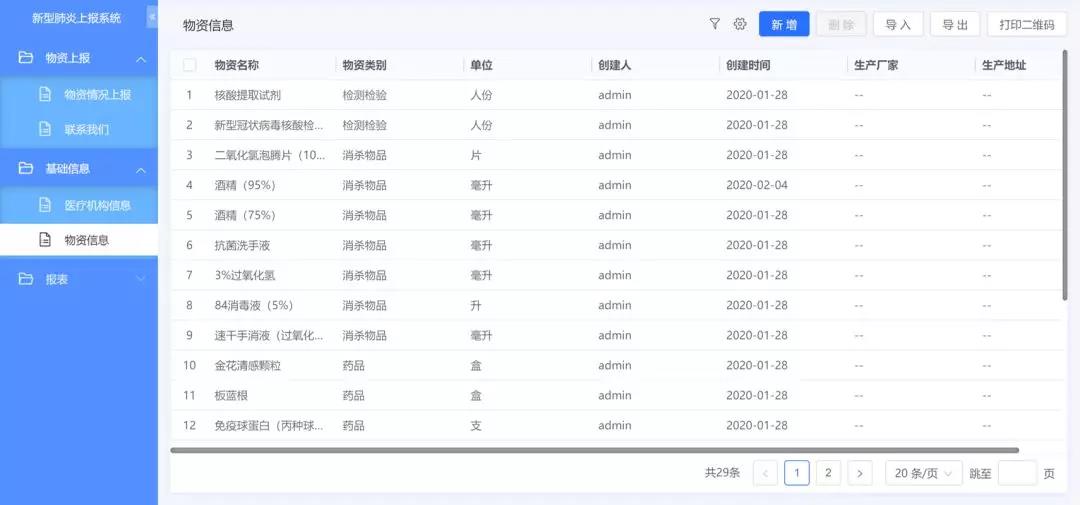1080x505 pixels.
Task: Click 生产厂家 column header
Action: [876, 65]
